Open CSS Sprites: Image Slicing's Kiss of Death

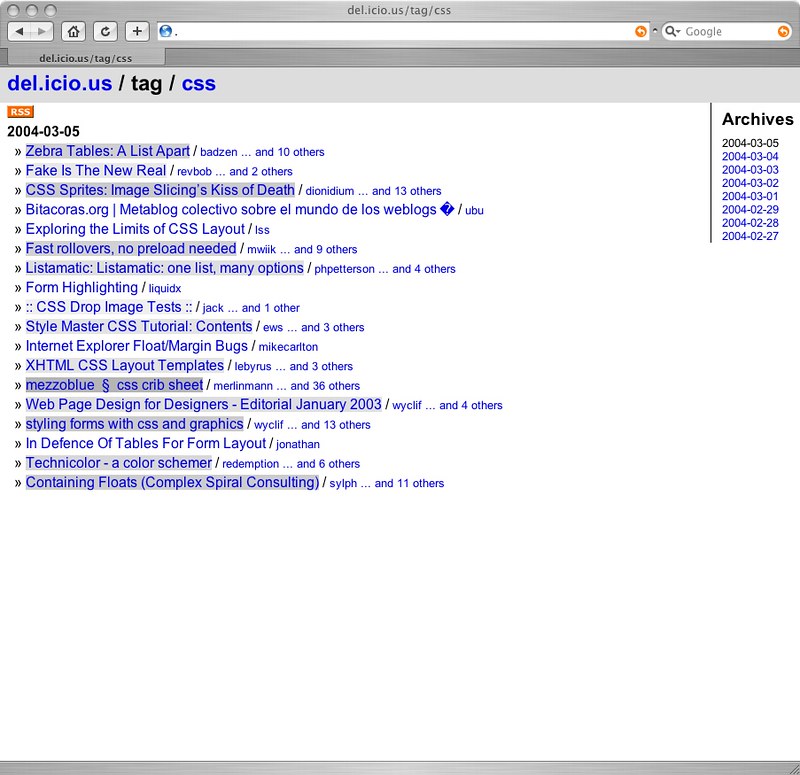pos(160,190)
